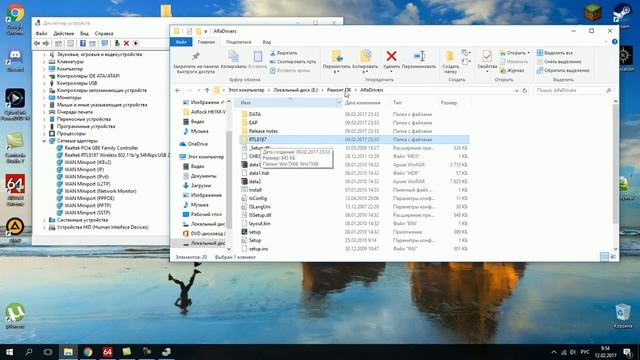Screen dimensions: 640x360
Task: Click Select all (Выделить все)
Action: [x=554, y=53]
